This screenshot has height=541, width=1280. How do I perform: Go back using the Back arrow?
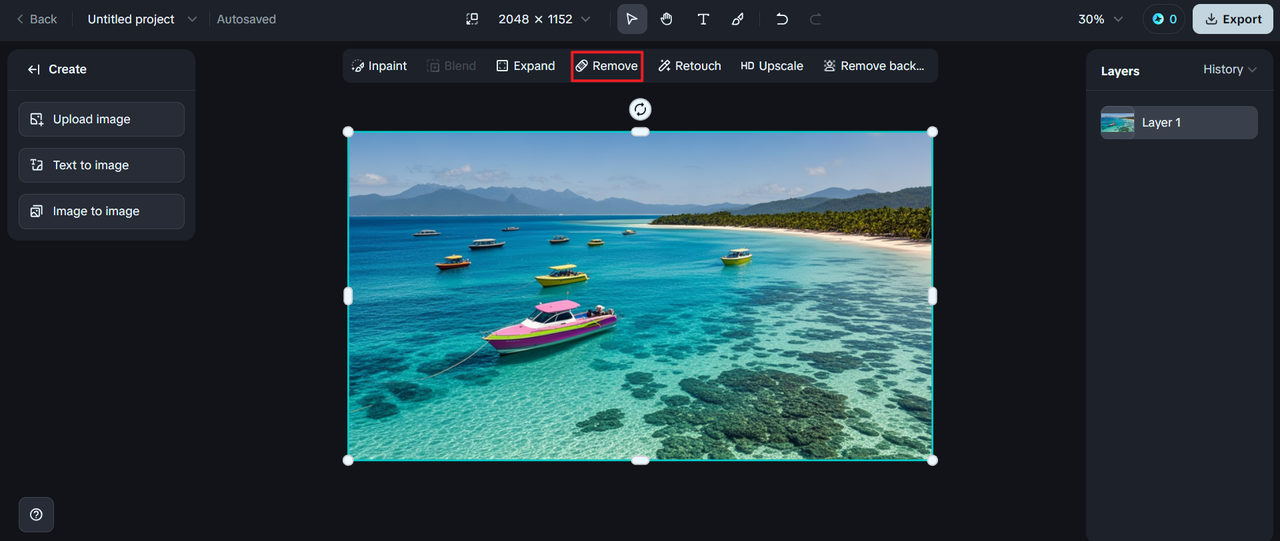[36, 19]
